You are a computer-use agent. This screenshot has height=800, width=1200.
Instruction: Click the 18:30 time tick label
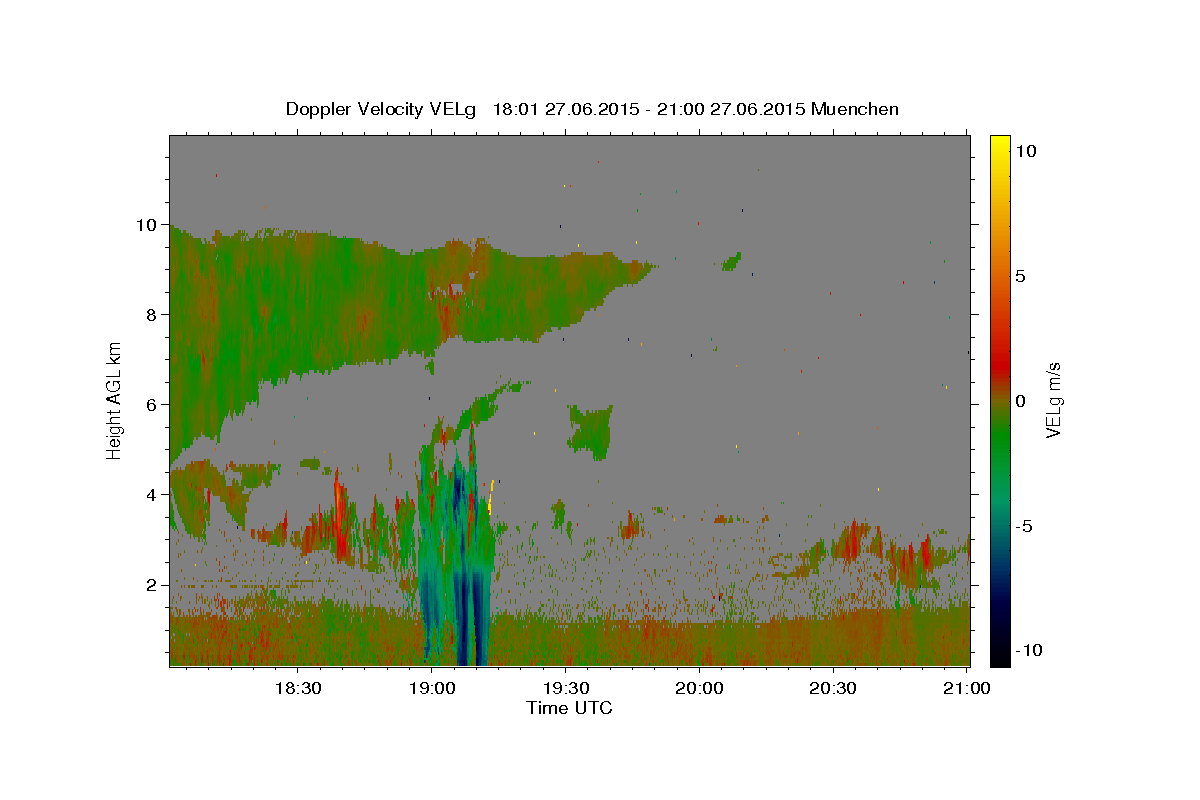(x=298, y=688)
